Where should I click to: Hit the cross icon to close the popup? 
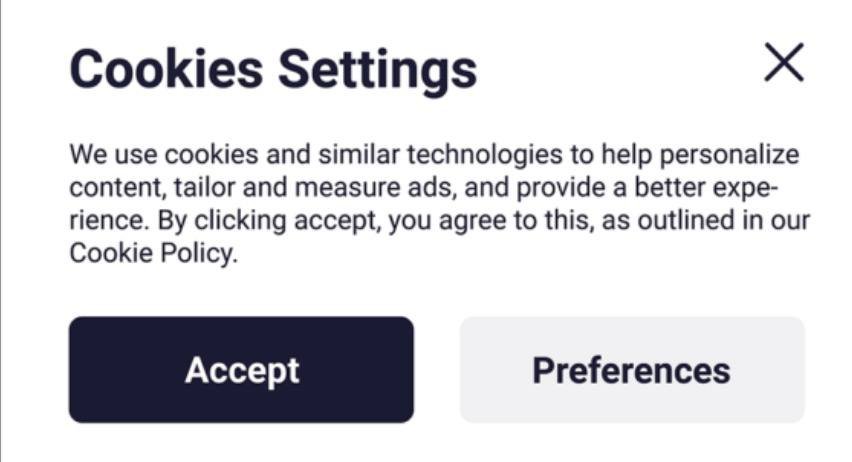click(783, 64)
